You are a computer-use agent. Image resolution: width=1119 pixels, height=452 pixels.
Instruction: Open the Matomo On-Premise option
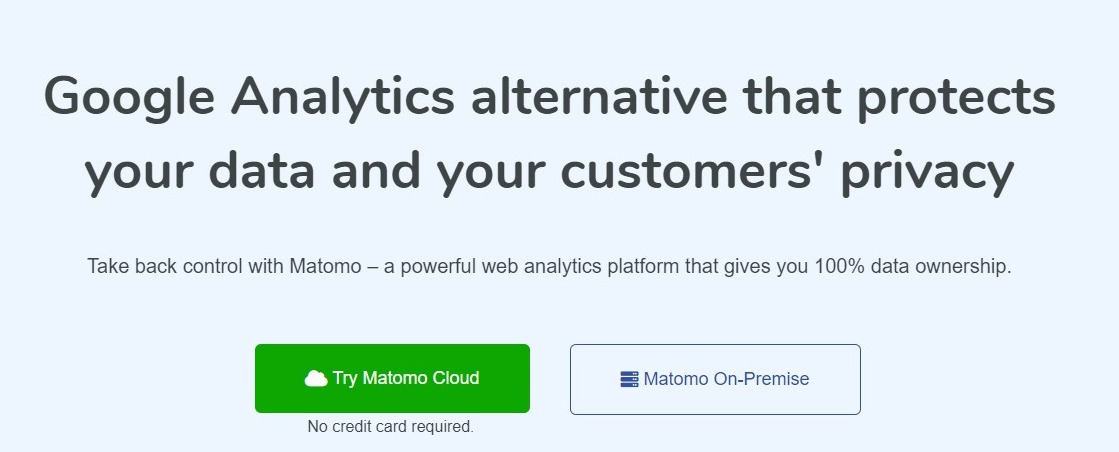click(x=714, y=379)
